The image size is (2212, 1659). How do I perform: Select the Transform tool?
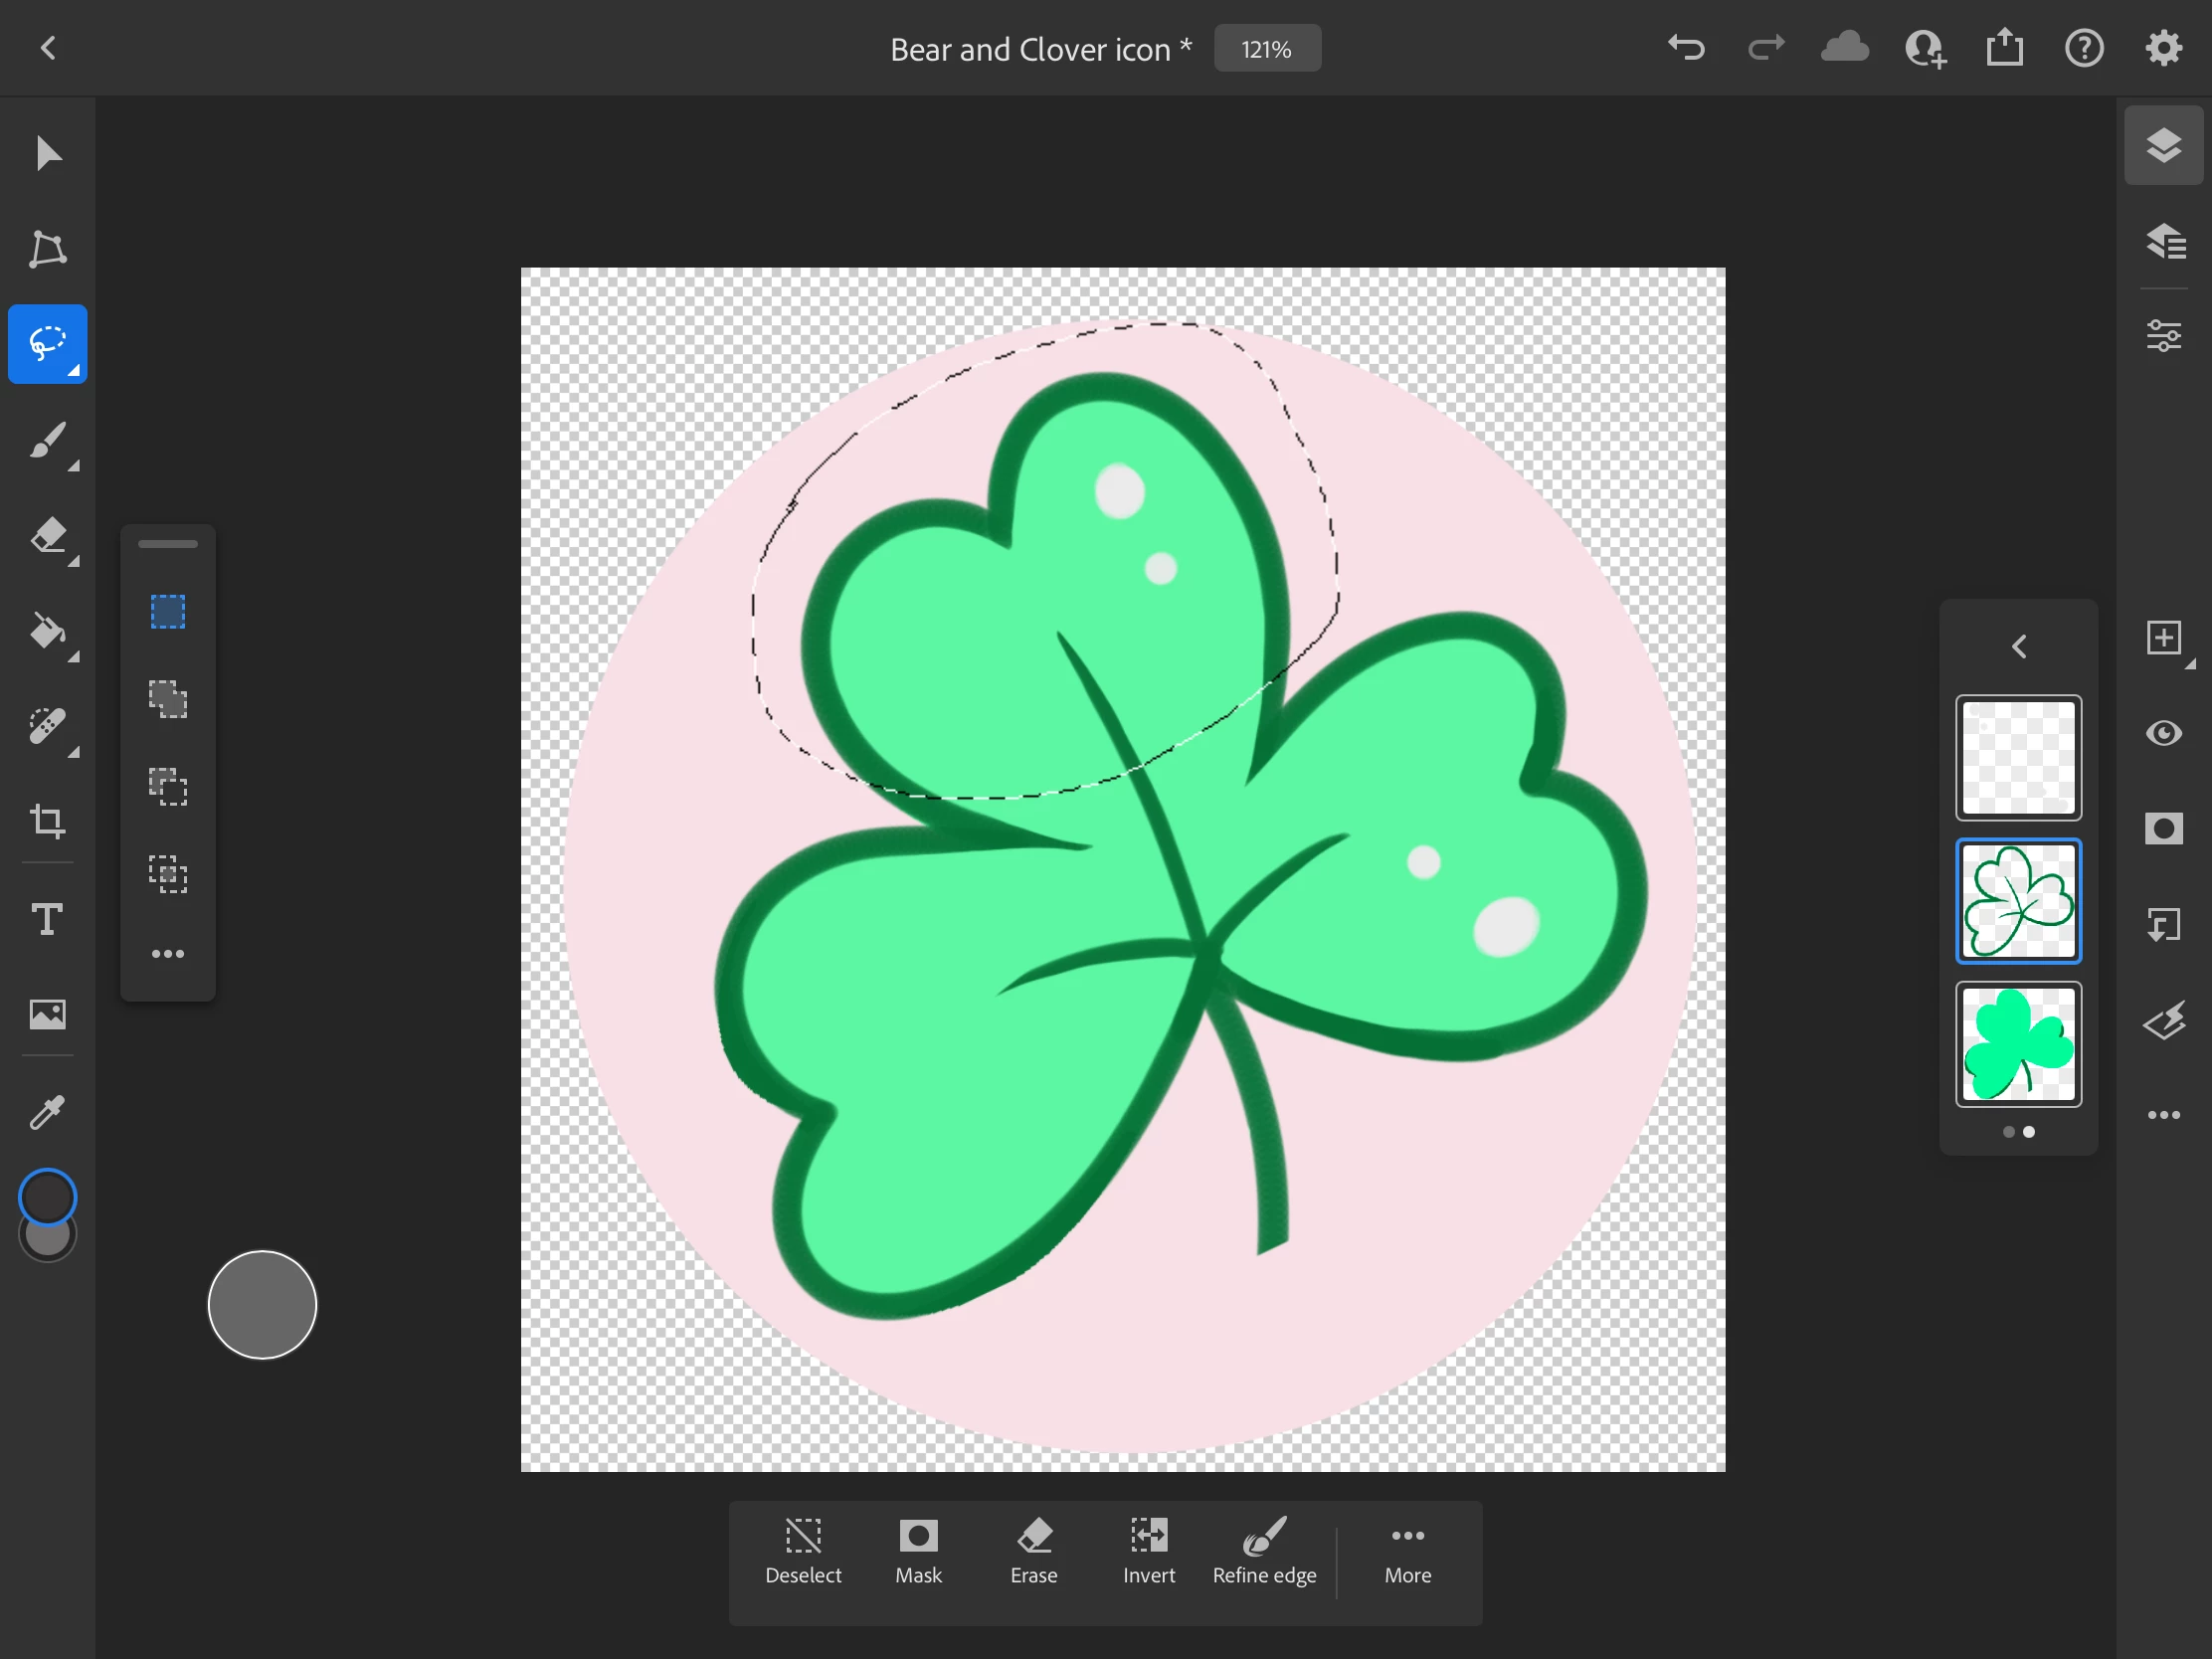coord(47,249)
